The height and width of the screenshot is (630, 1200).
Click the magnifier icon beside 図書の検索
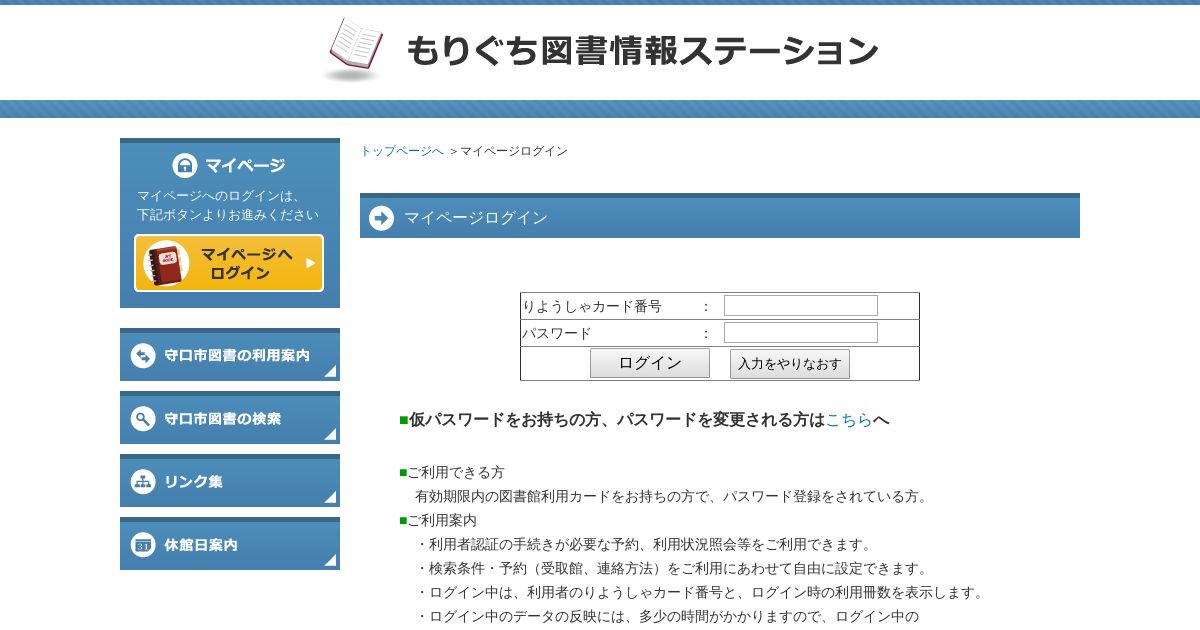click(143, 418)
